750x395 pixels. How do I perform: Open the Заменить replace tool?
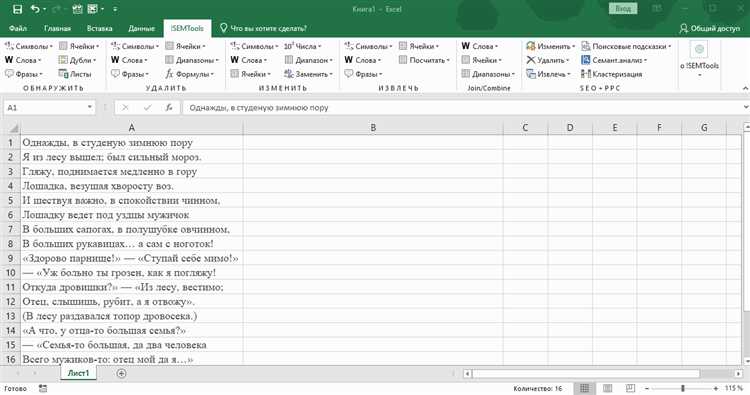(x=309, y=74)
